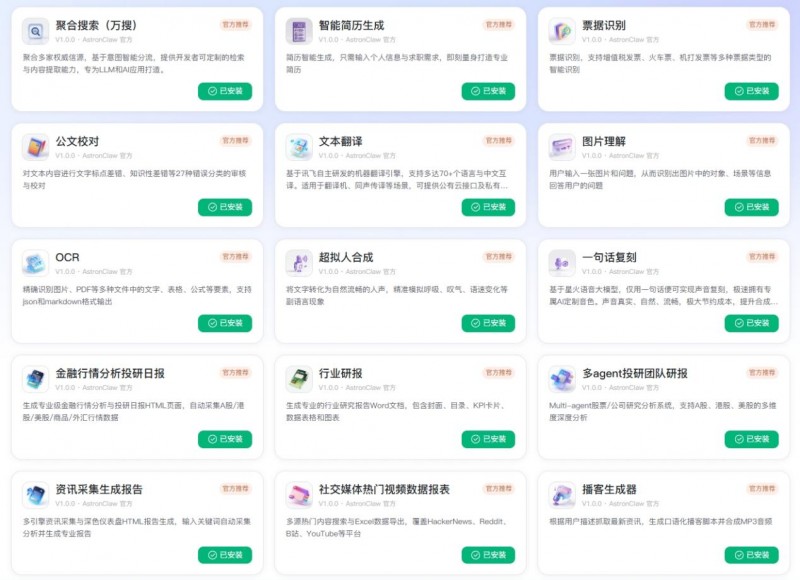
Task: Click the 聚合搜索 (万搜) magnifier icon
Action: pos(36,31)
